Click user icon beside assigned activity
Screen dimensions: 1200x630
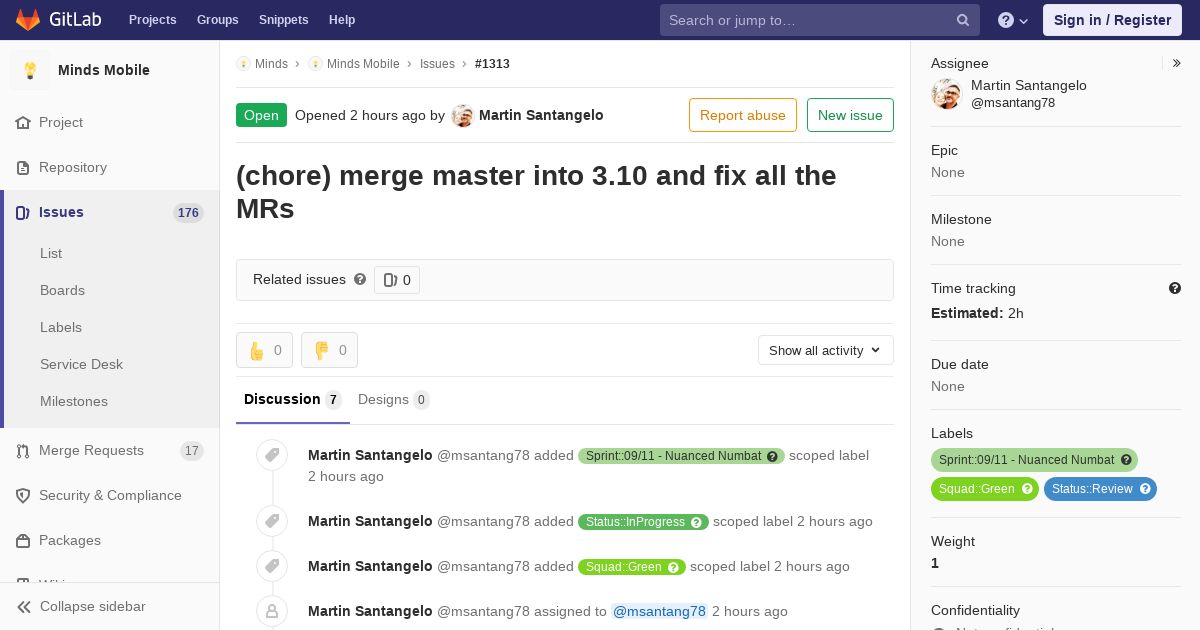pyautogui.click(x=272, y=611)
